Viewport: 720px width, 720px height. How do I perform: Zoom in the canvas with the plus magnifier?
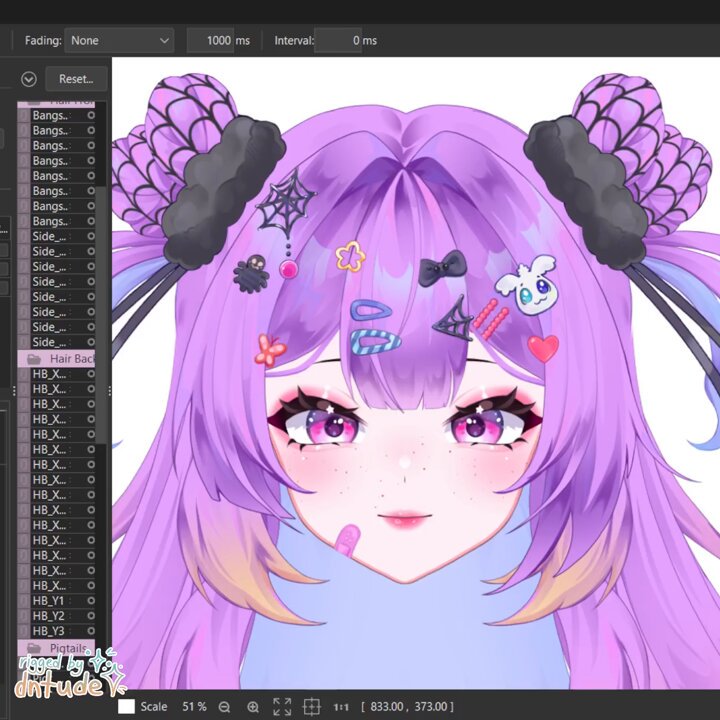(253, 707)
